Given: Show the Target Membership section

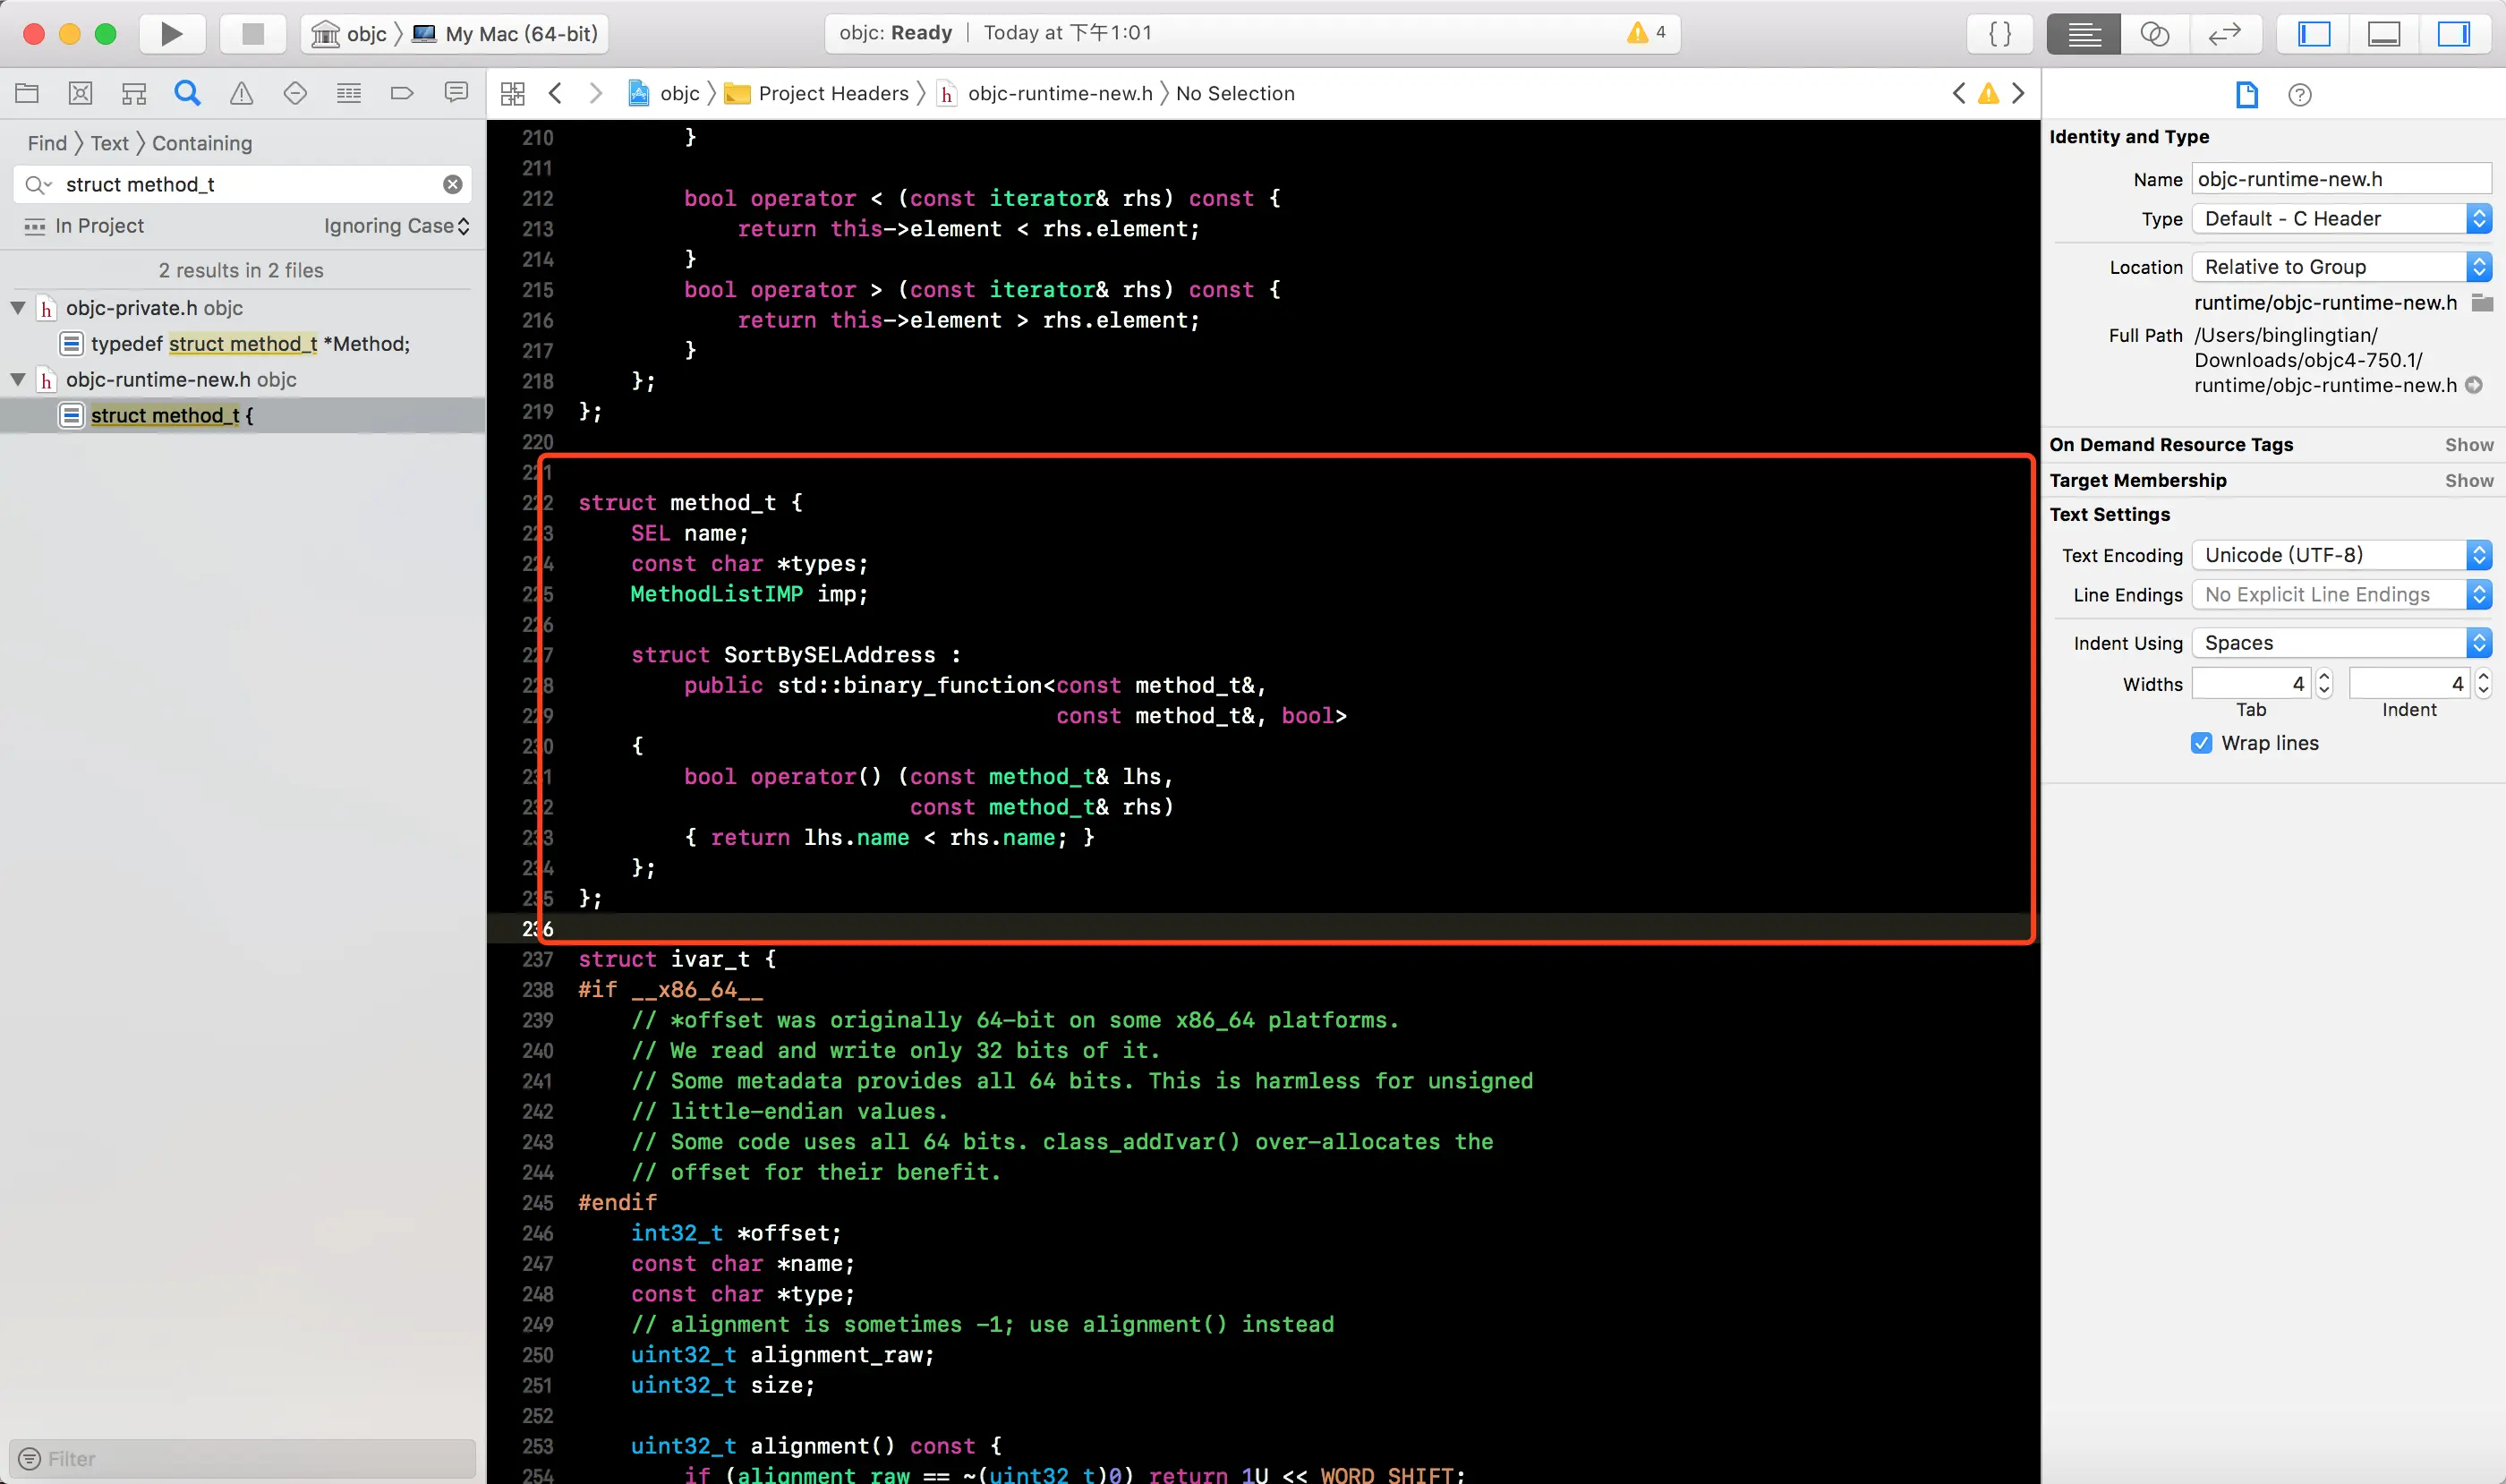Looking at the screenshot, I should click(x=2468, y=480).
